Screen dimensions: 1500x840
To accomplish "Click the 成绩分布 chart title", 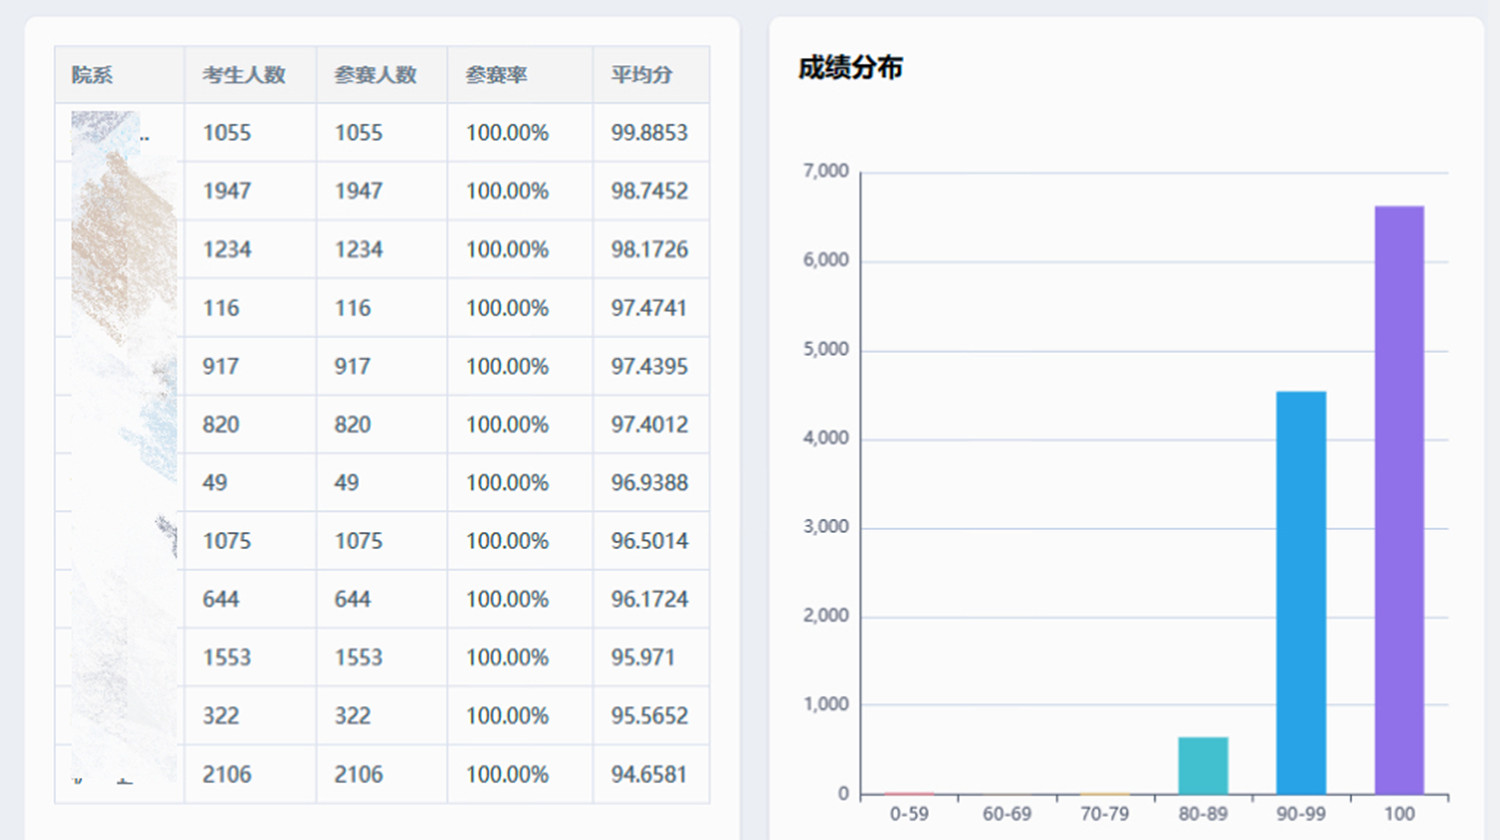I will click(x=850, y=68).
